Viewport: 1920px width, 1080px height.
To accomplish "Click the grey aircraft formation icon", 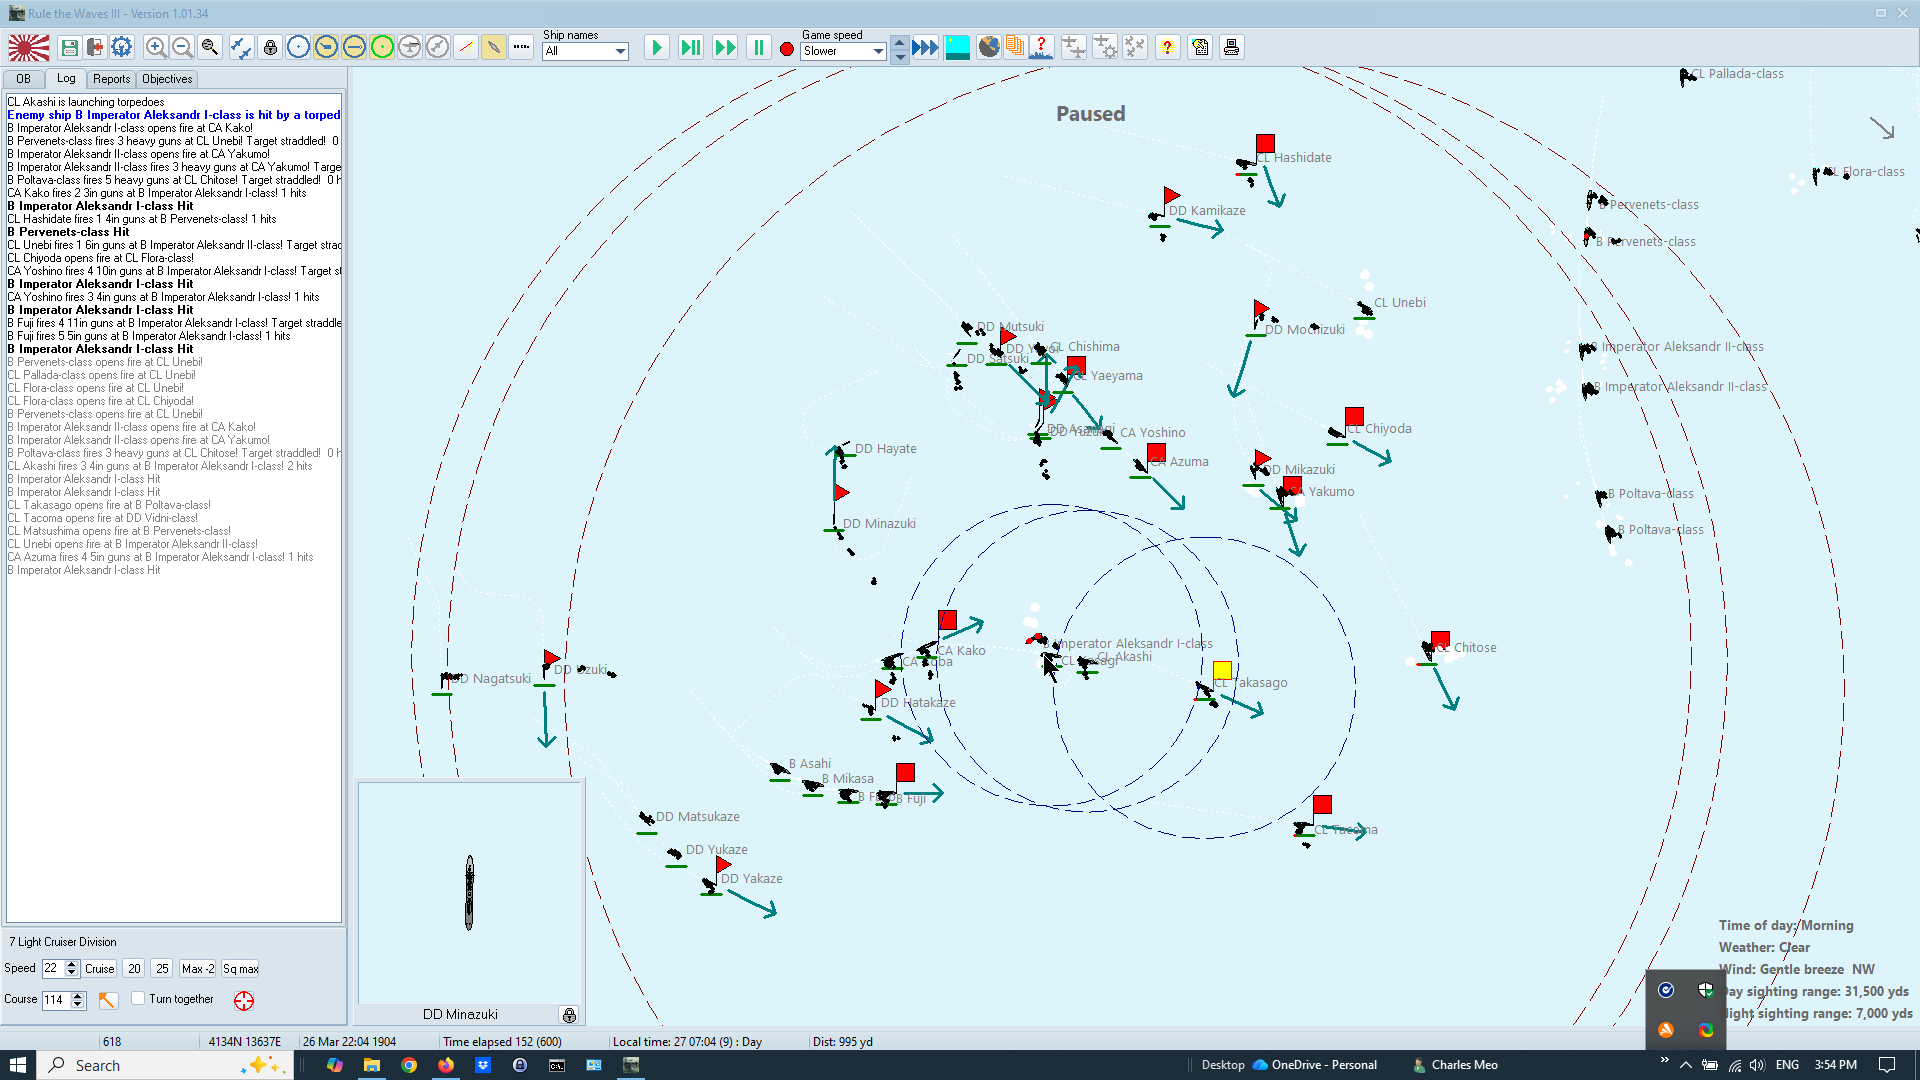I will (1135, 47).
